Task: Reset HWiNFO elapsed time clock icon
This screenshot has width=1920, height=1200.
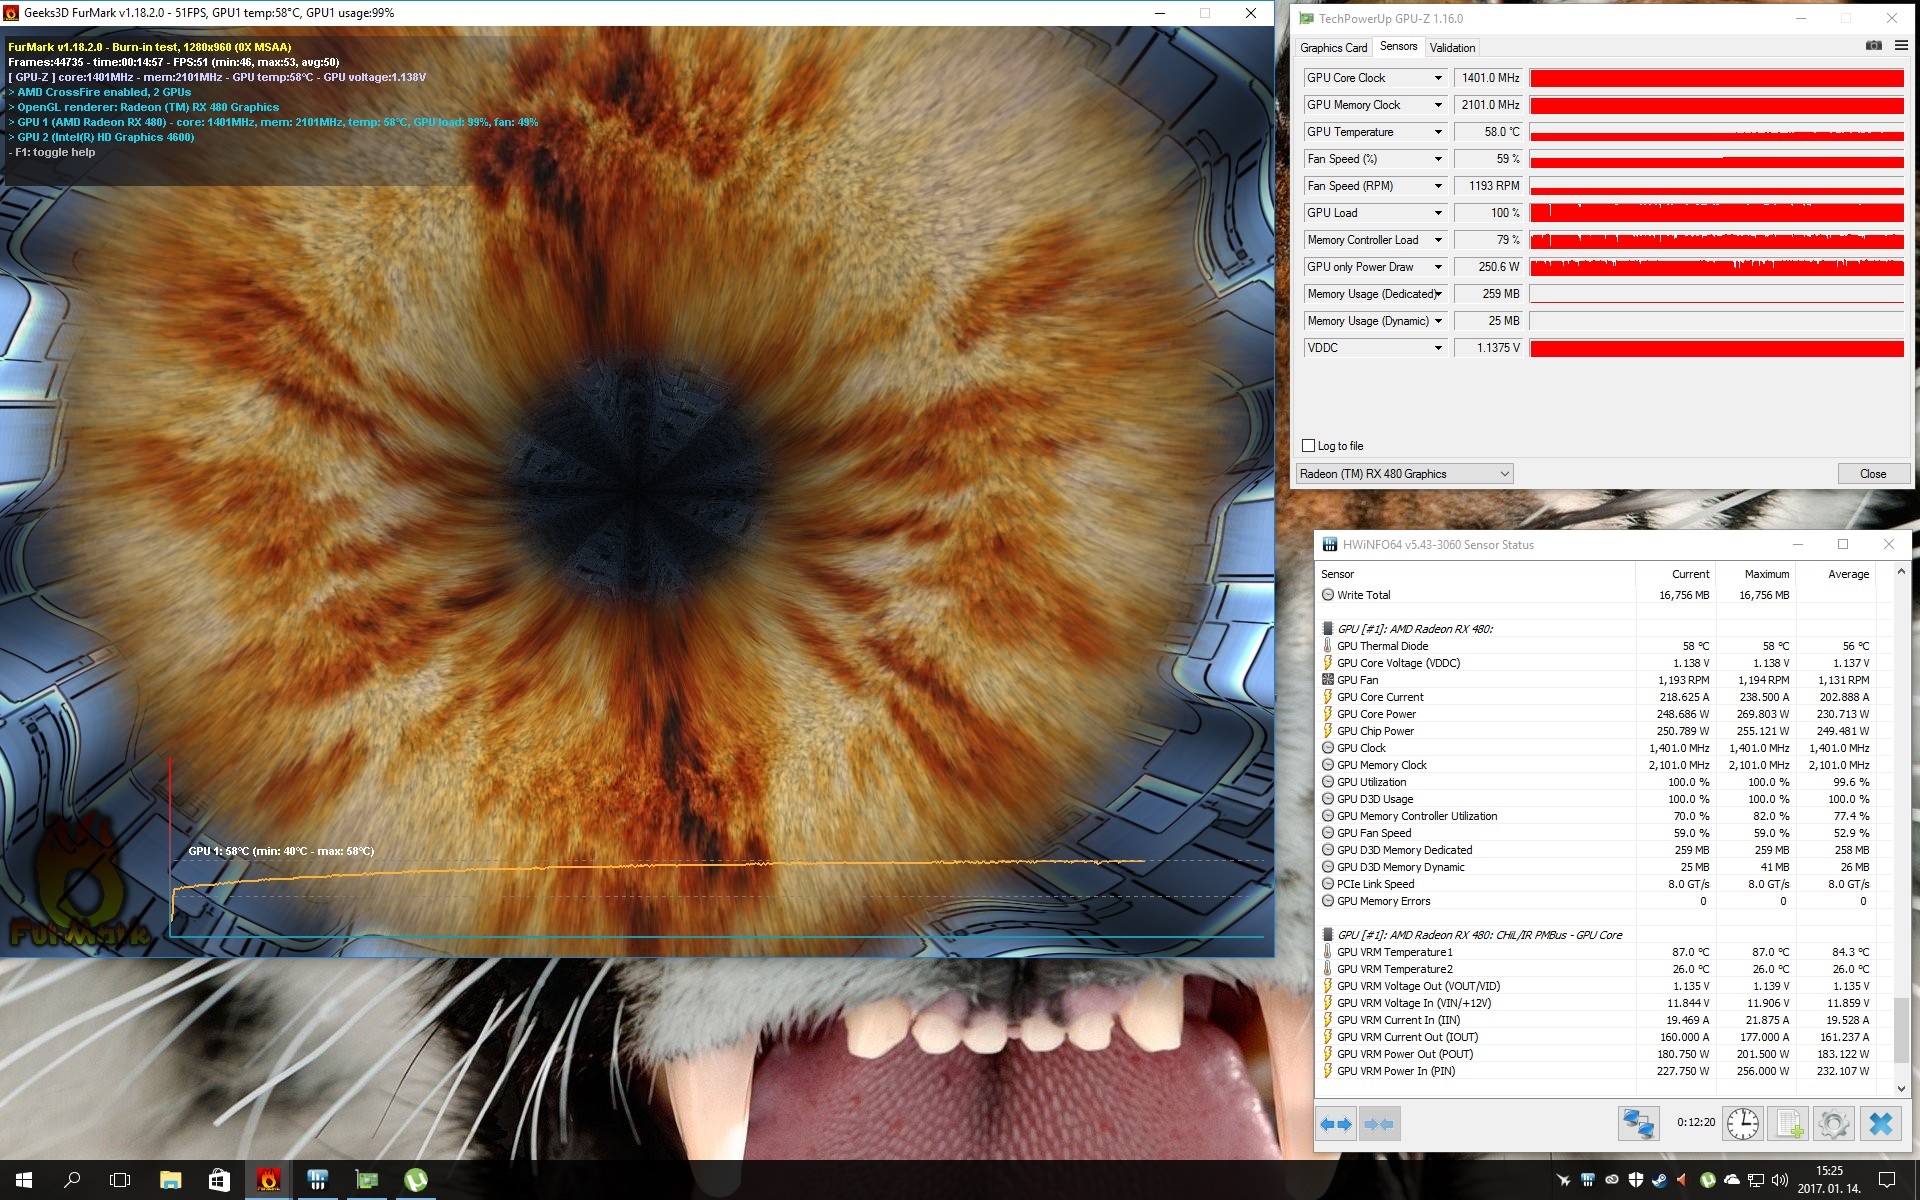Action: click(1742, 1124)
